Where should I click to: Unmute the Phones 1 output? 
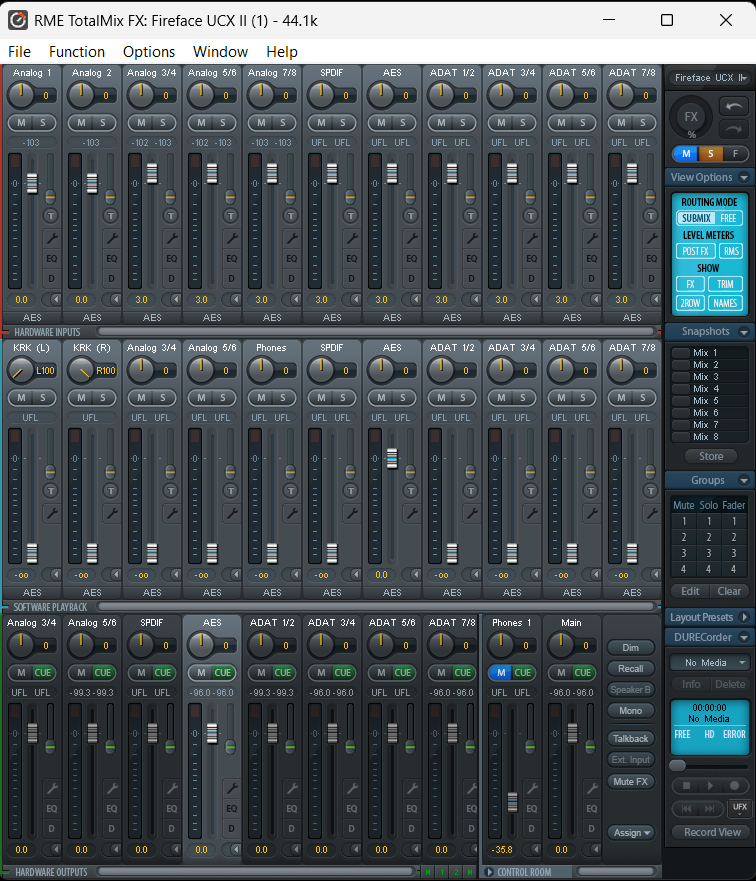click(x=501, y=673)
